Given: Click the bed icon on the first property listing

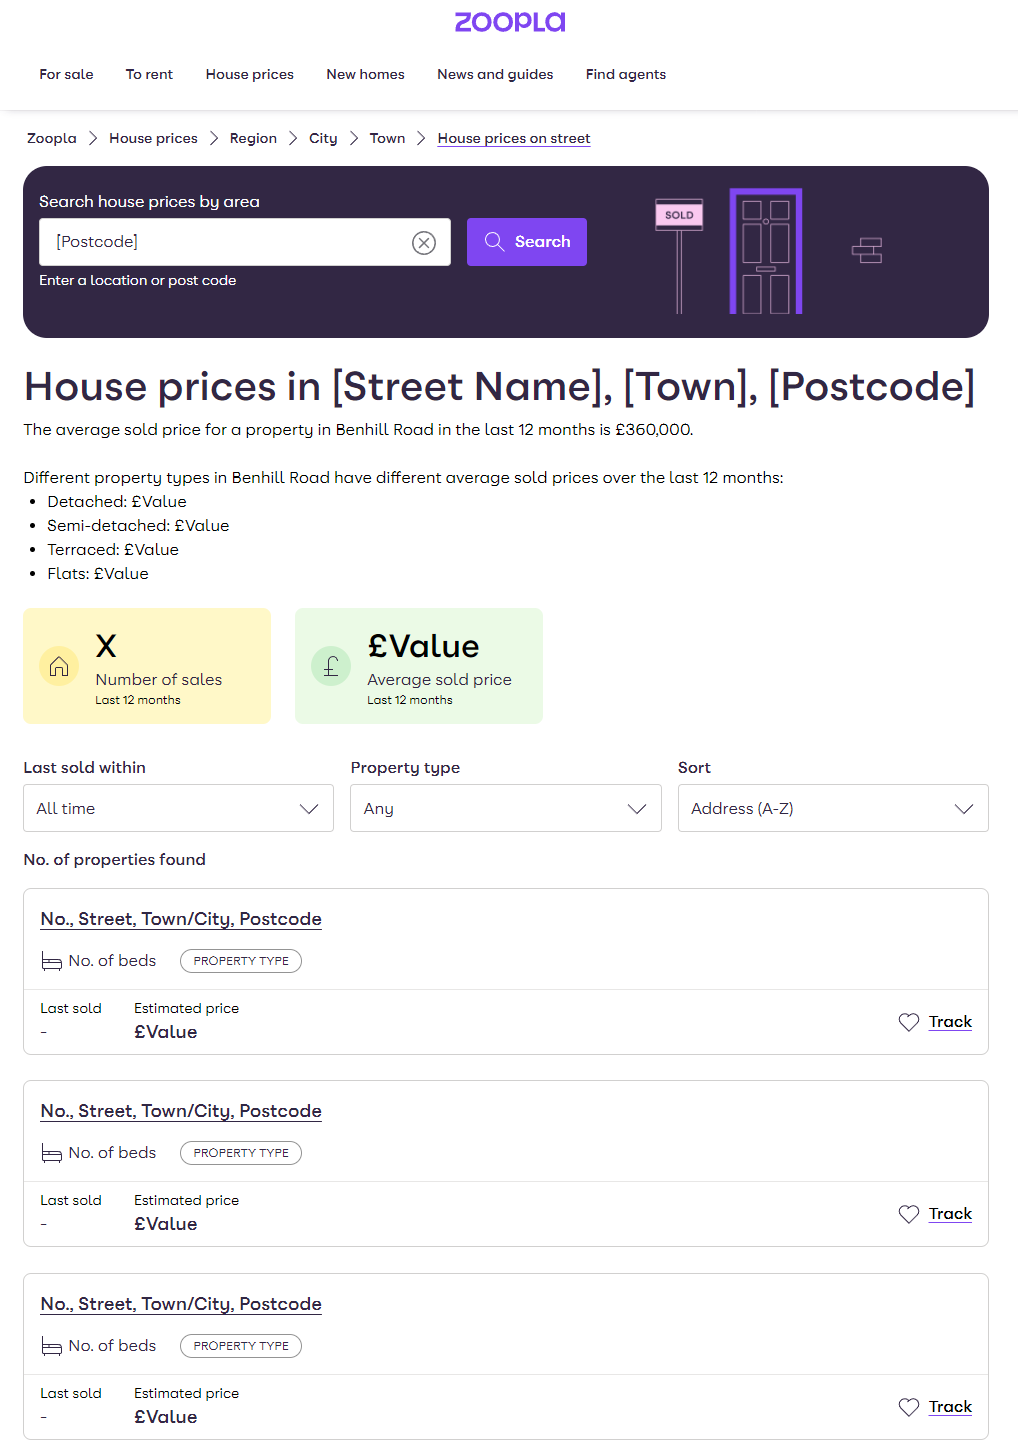Looking at the screenshot, I should tap(51, 961).
